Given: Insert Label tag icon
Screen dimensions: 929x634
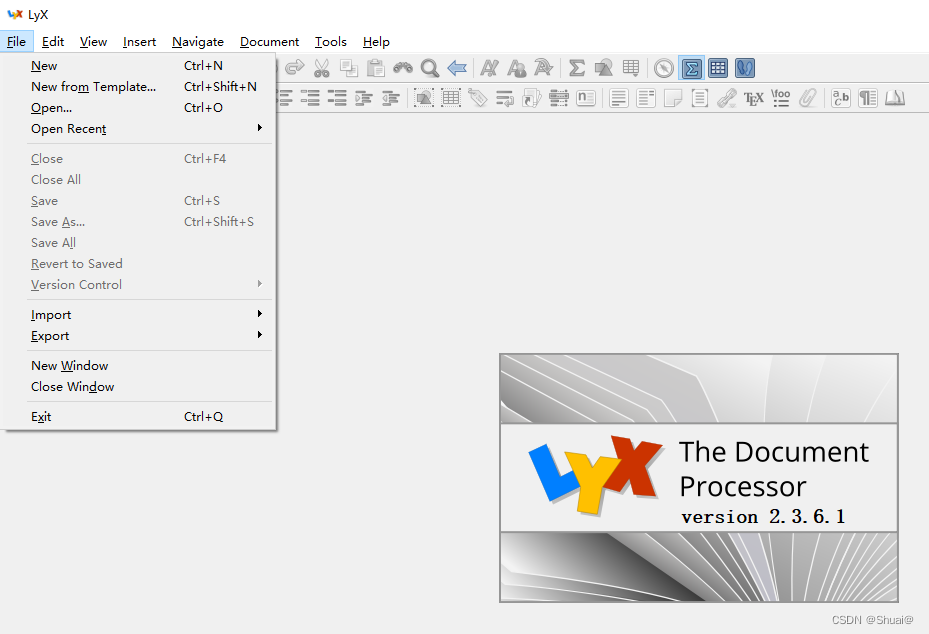Looking at the screenshot, I should tap(478, 98).
